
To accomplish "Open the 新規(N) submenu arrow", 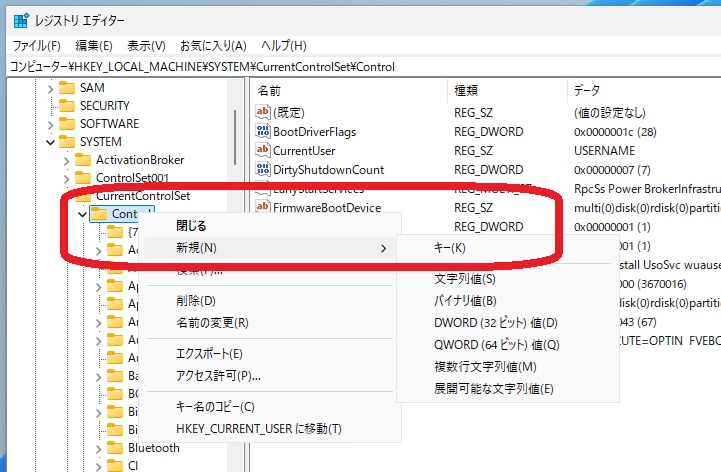I will (x=383, y=248).
